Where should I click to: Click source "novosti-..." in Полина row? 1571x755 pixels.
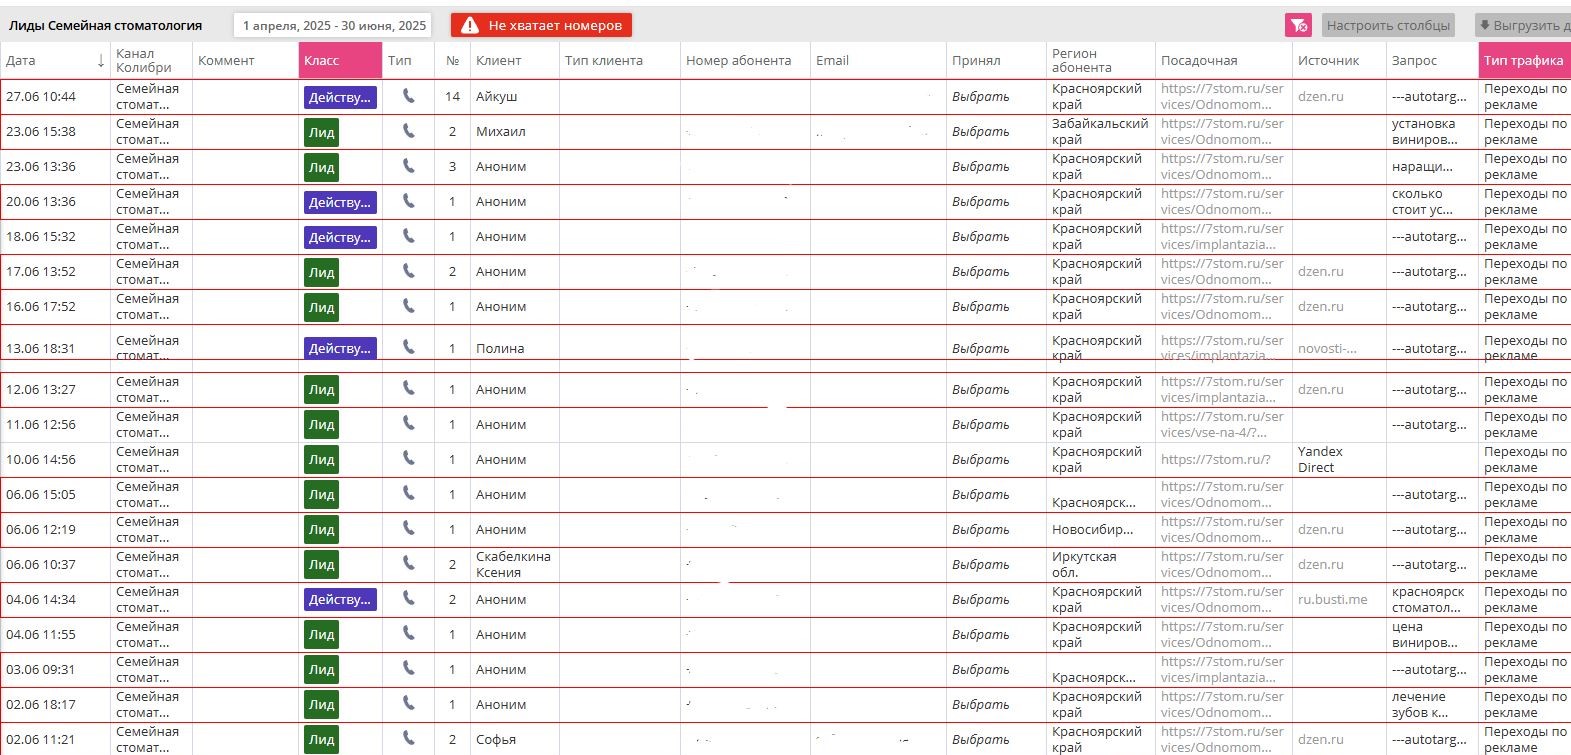(x=1327, y=349)
